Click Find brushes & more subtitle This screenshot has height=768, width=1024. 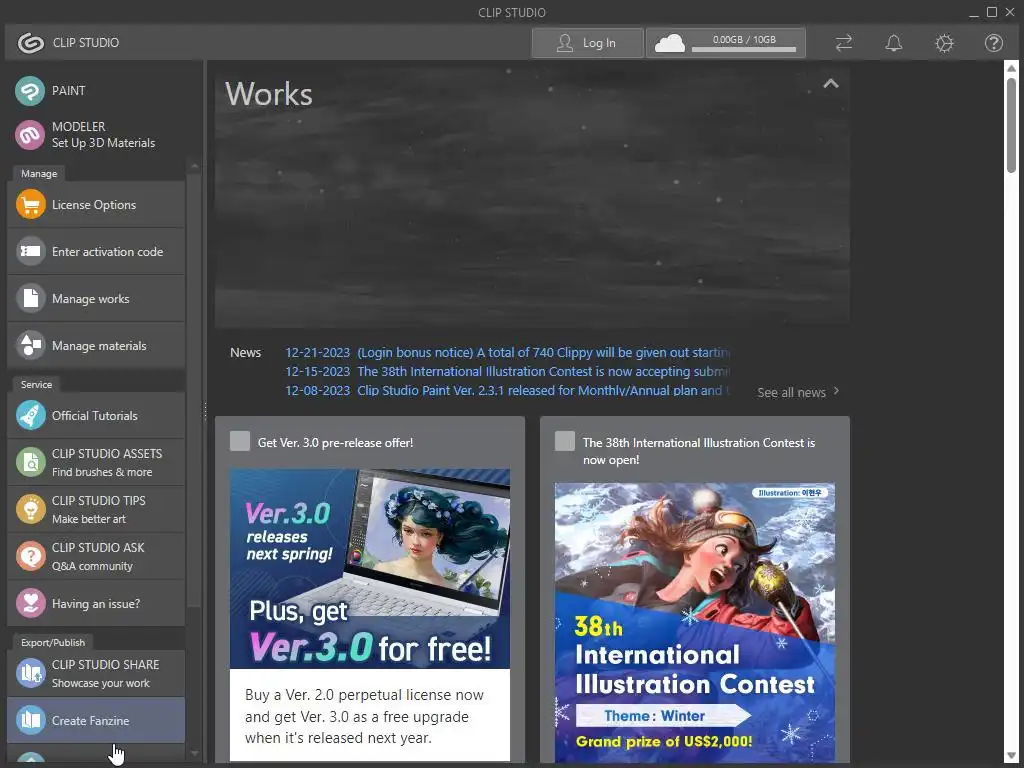click(x=102, y=472)
